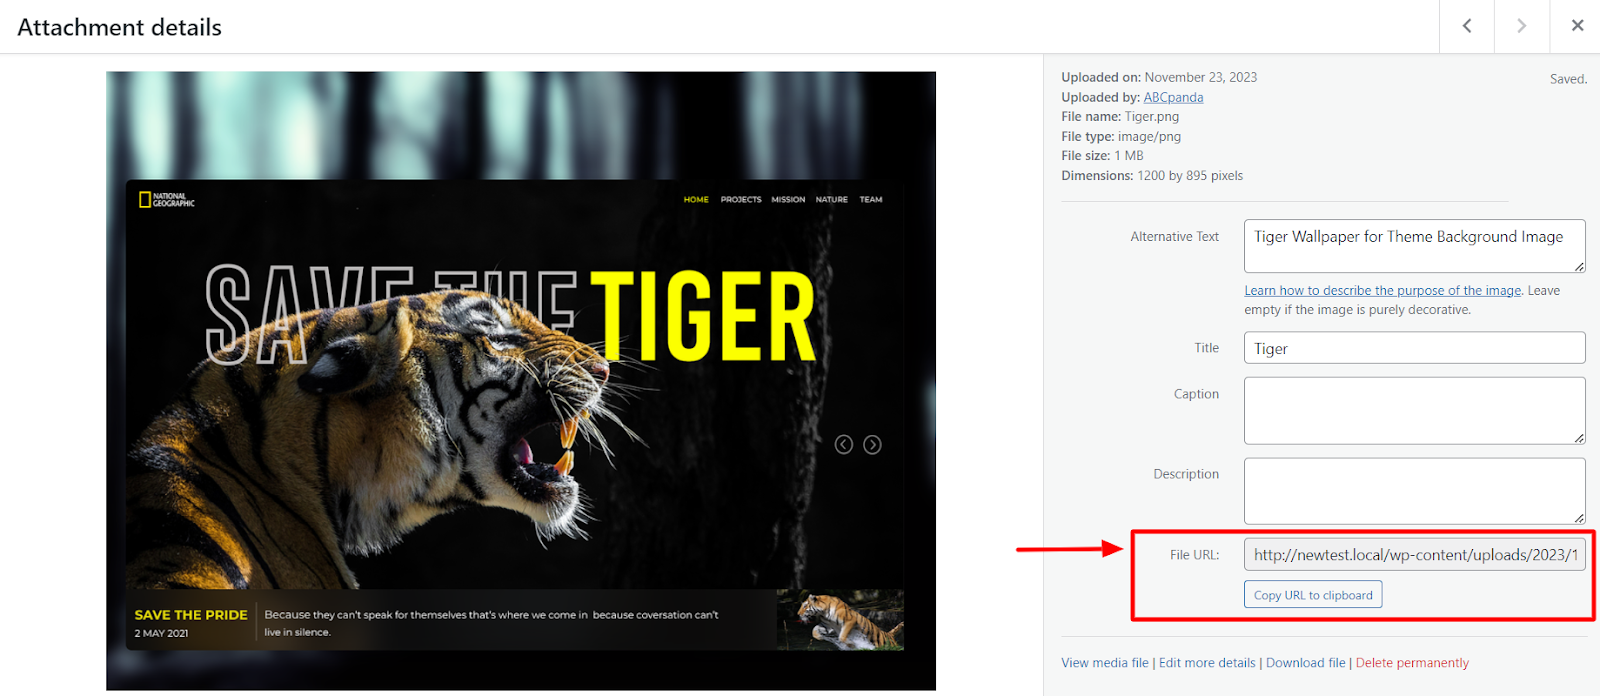Click into the Description text area
1600x696 pixels.
(x=1414, y=491)
